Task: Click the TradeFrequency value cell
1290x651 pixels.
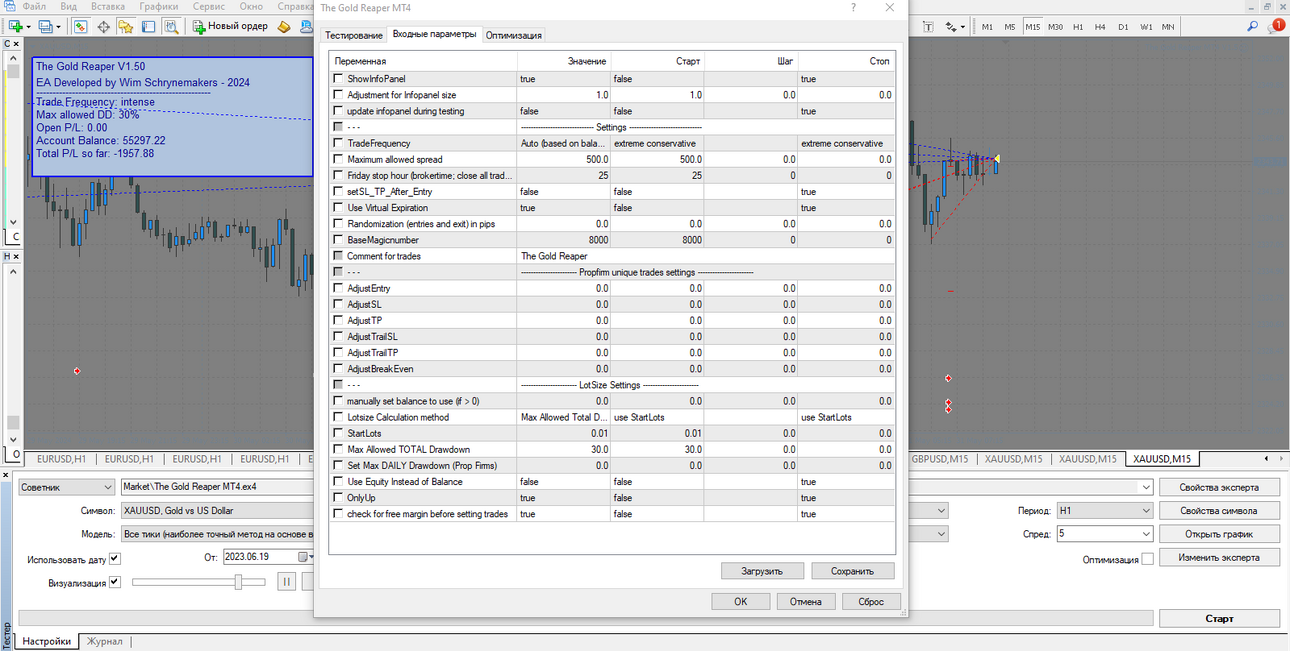Action: (x=563, y=143)
